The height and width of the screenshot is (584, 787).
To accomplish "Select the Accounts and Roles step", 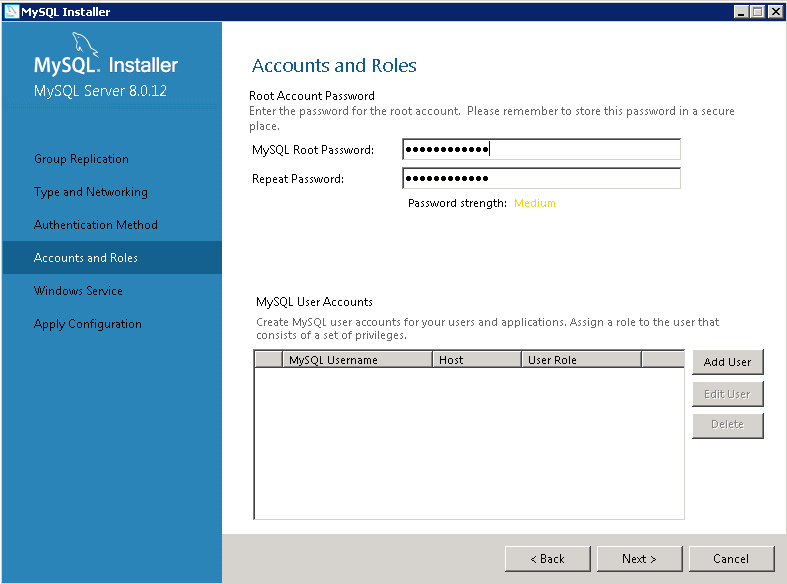I will click(x=86, y=258).
